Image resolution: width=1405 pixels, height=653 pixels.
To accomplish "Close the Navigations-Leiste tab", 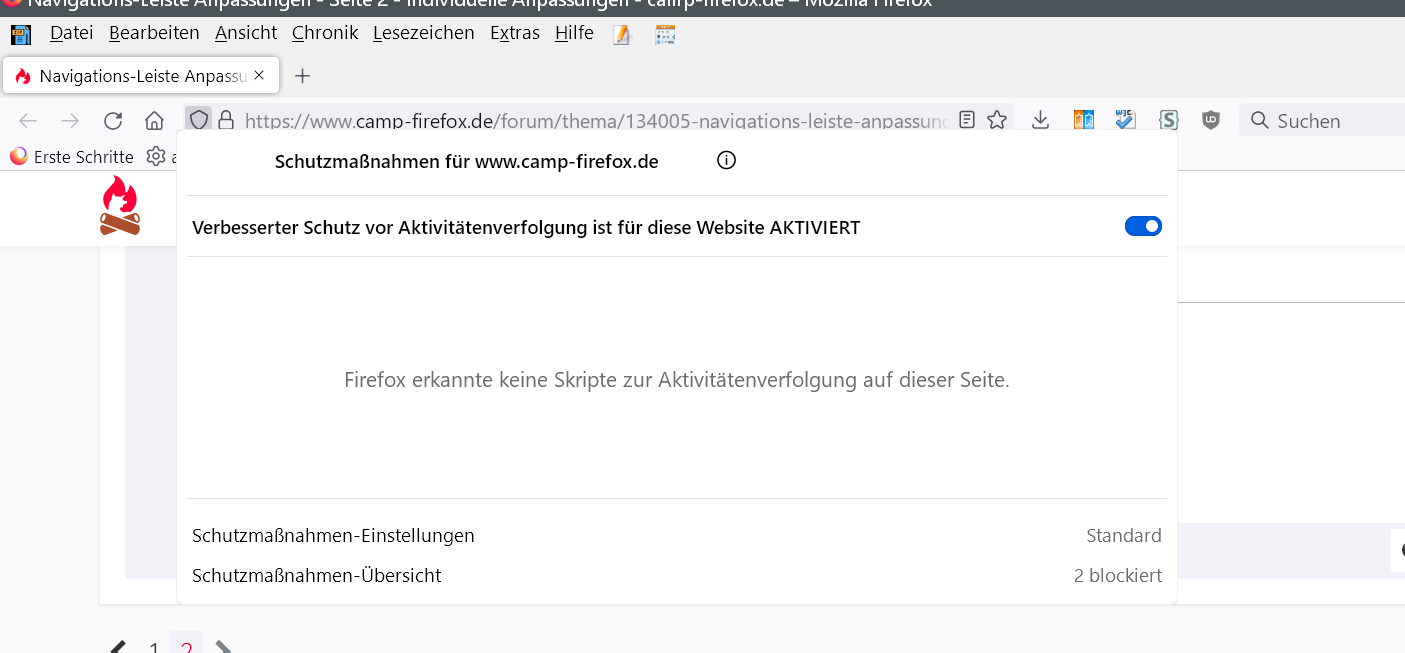I will [260, 75].
